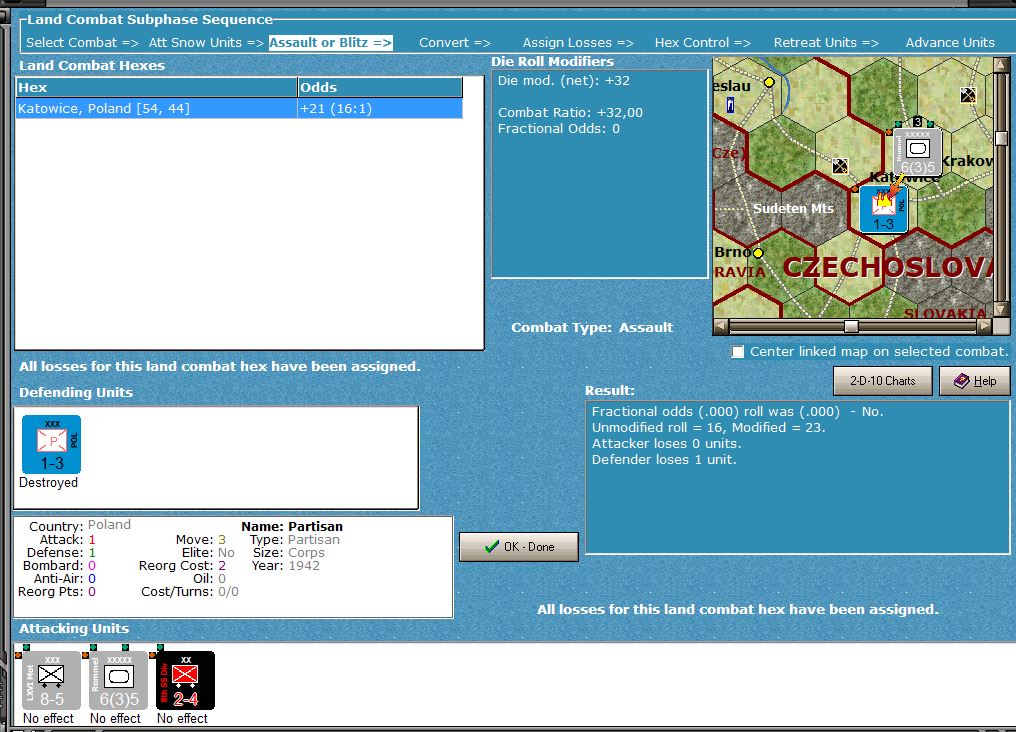
Task: Click the Die mod. (net): +32 line
Action: (x=563, y=81)
